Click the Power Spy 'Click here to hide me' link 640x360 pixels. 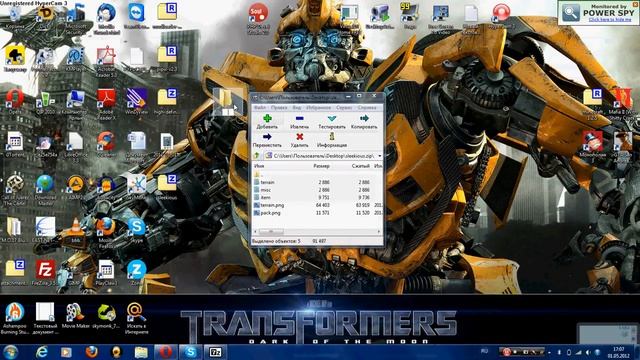[x=610, y=19]
